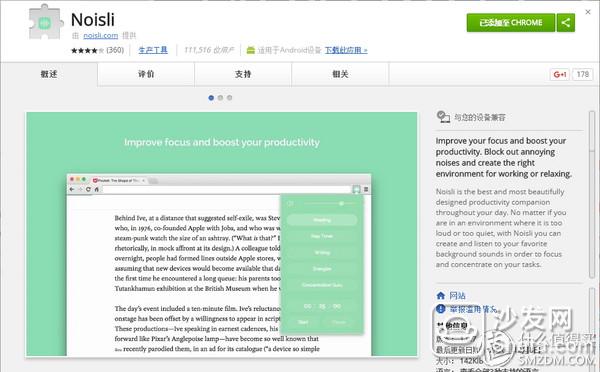Click the 111,516 users count text

tap(209, 50)
